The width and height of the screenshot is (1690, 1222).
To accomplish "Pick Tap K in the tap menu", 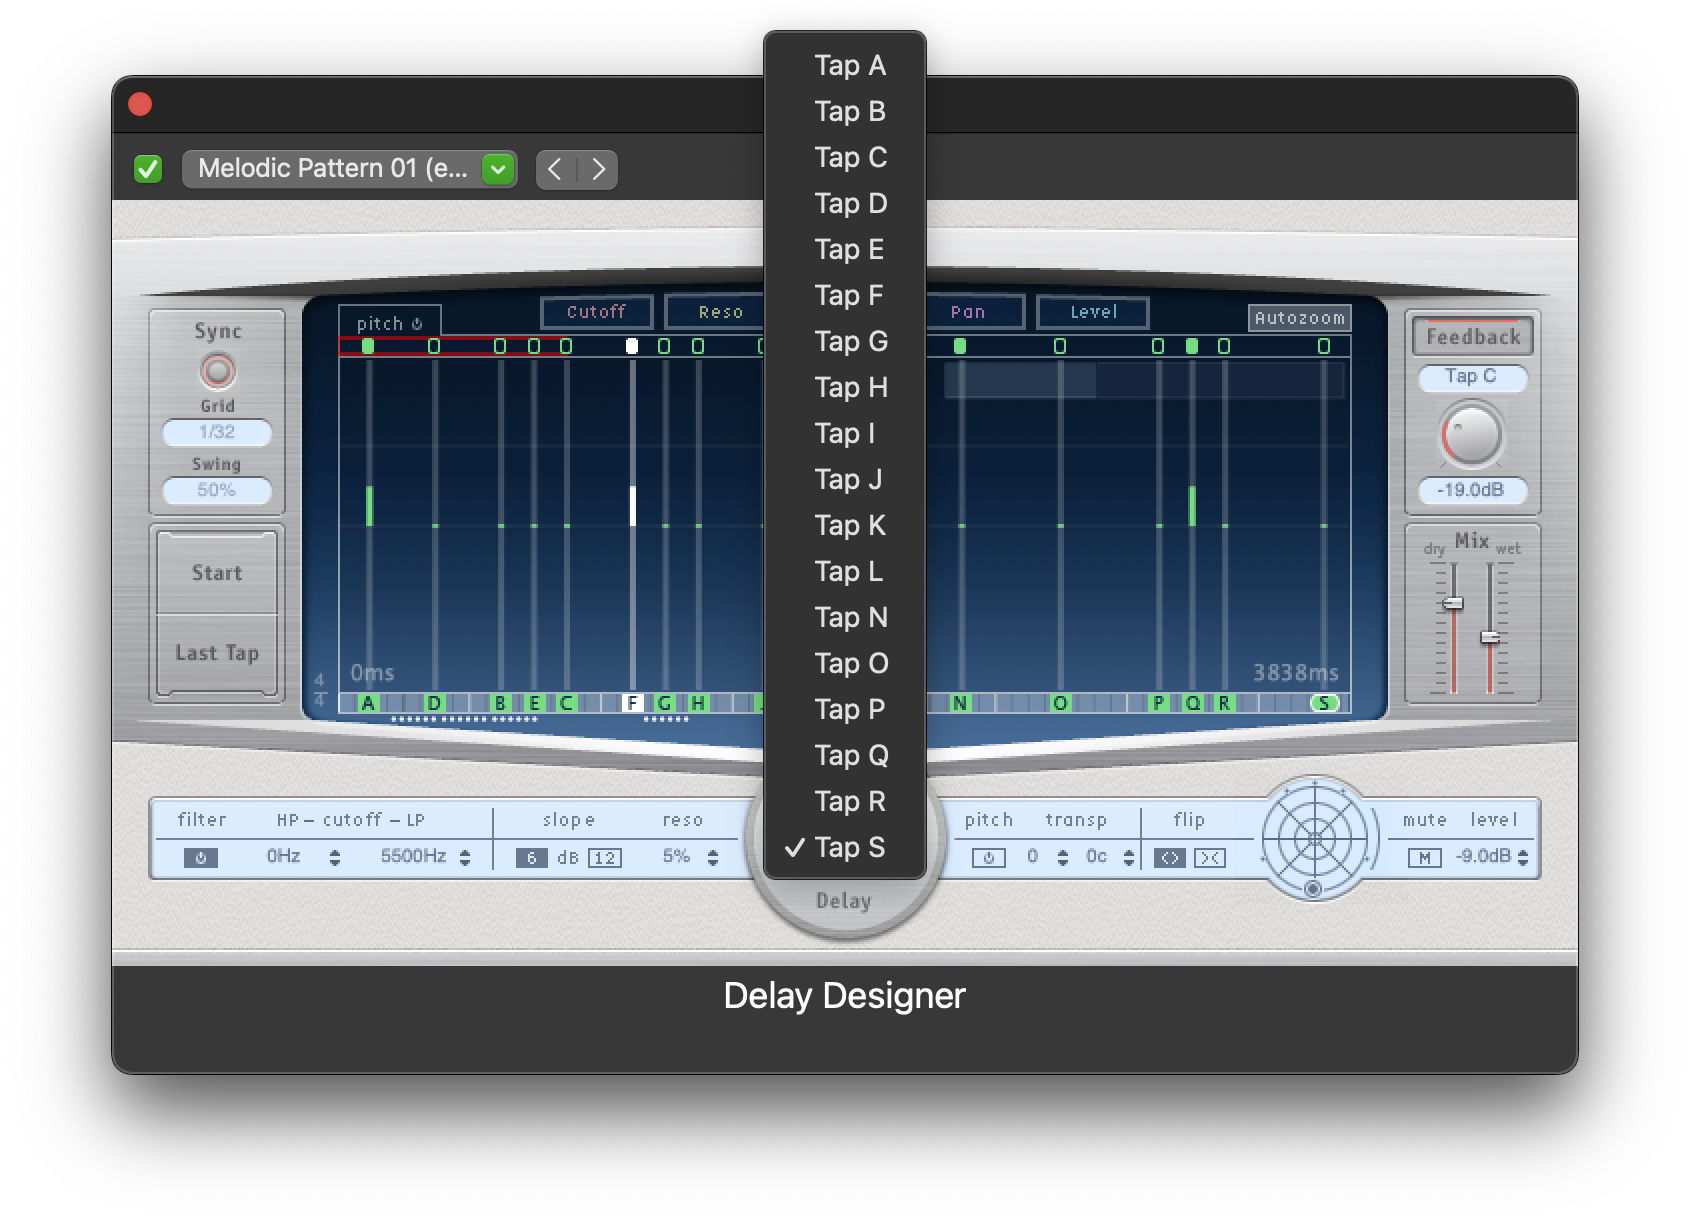I will click(845, 525).
